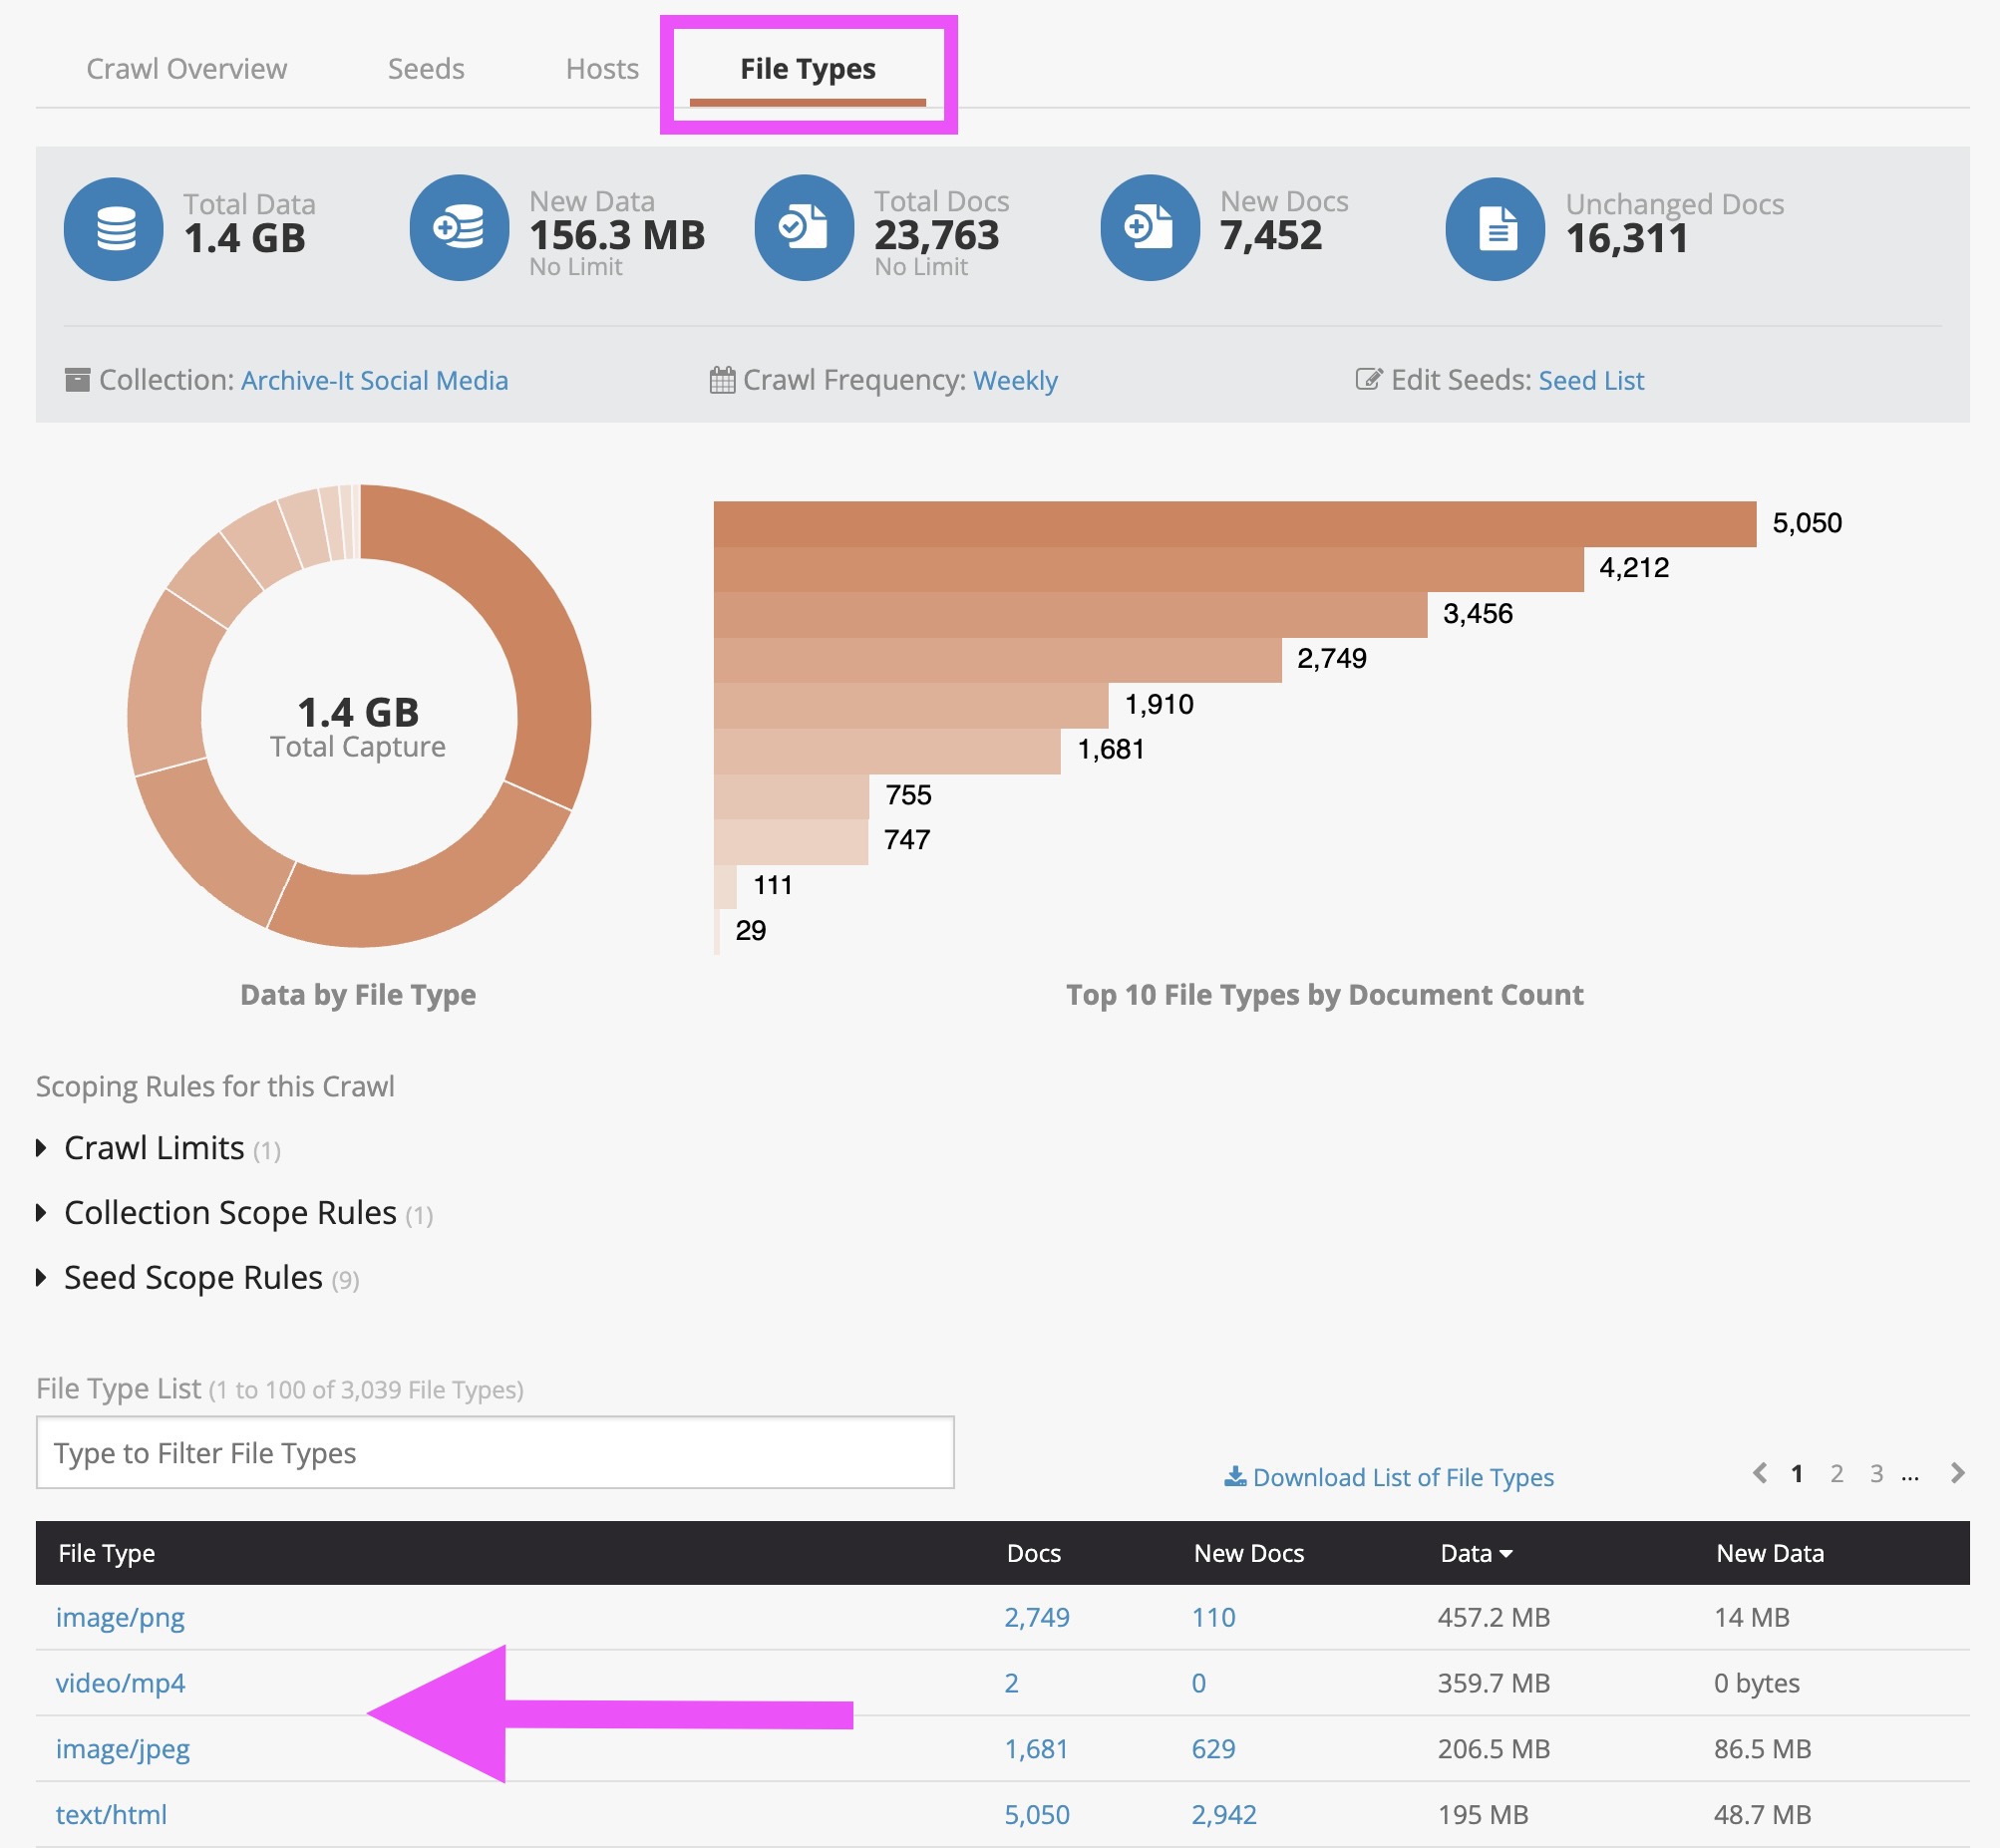Click the 5,050 top bar in chart
This screenshot has width=2000, height=1848.
click(x=1234, y=524)
